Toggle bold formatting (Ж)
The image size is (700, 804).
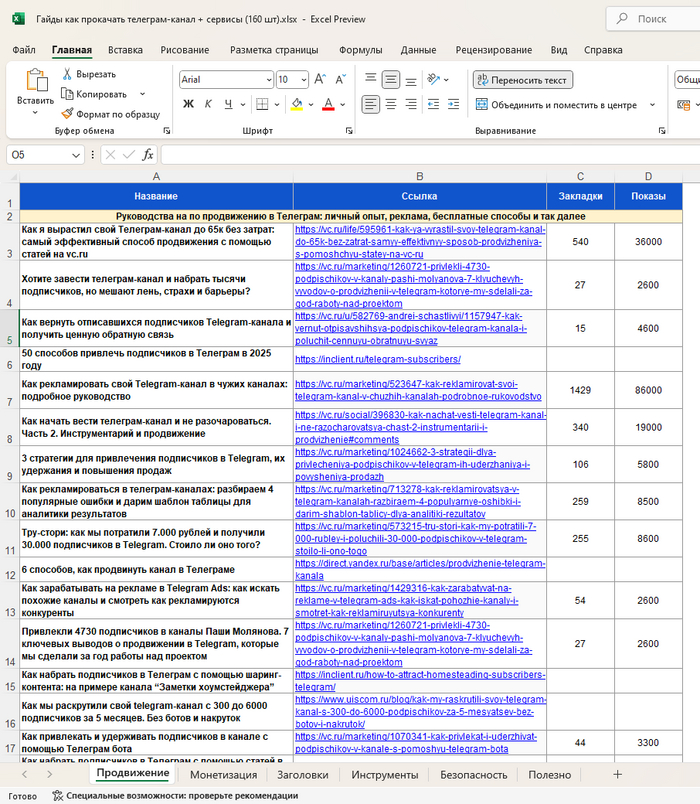coord(188,104)
